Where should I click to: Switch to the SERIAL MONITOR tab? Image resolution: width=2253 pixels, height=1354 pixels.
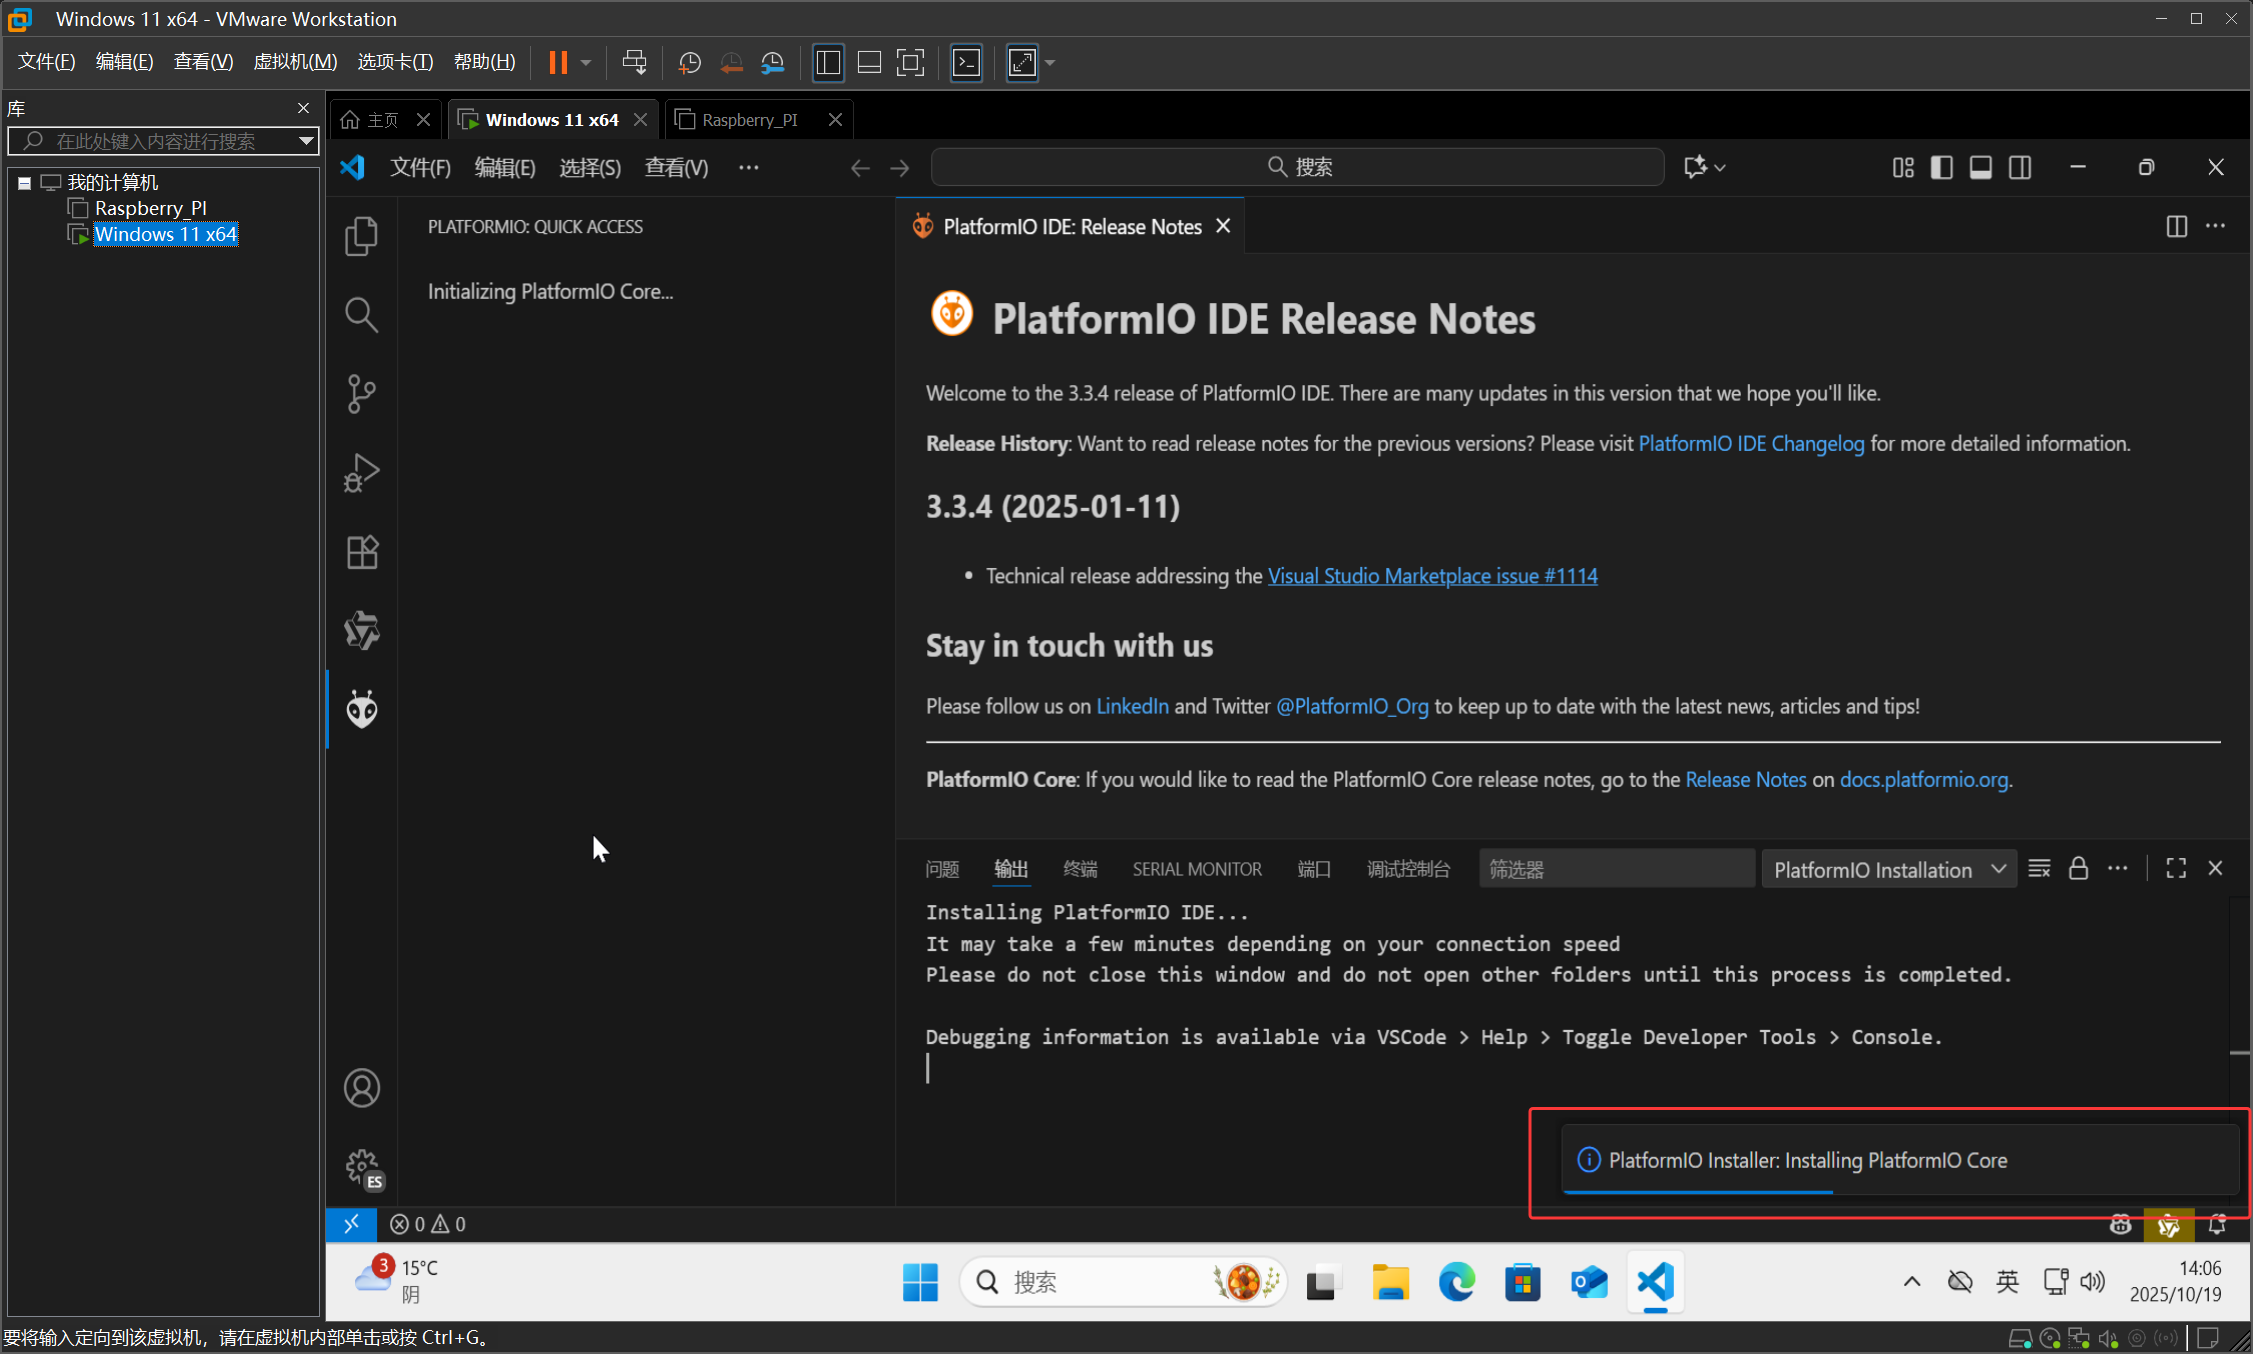[1196, 868]
